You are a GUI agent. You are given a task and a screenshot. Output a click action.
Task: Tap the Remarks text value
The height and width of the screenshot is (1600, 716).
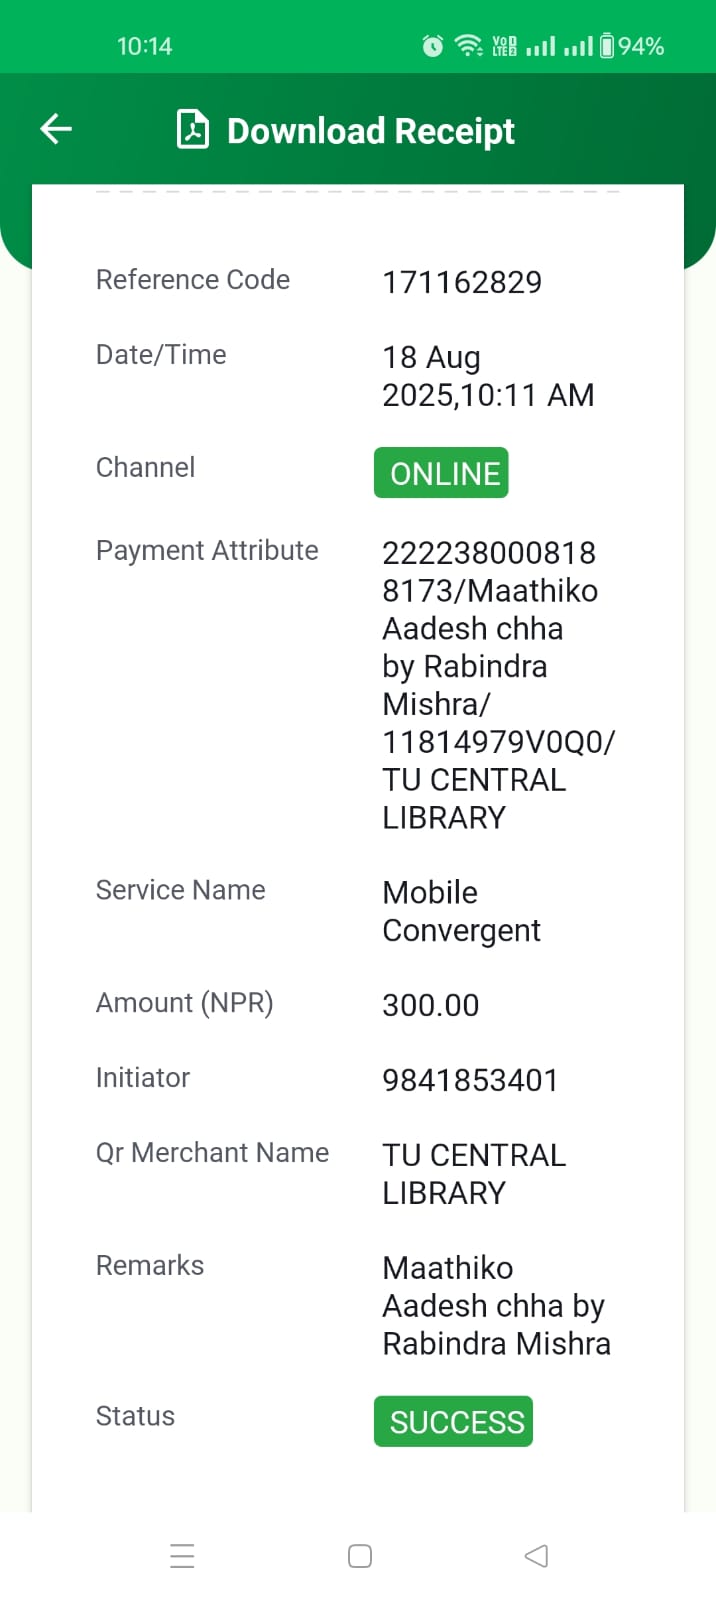(x=496, y=1305)
